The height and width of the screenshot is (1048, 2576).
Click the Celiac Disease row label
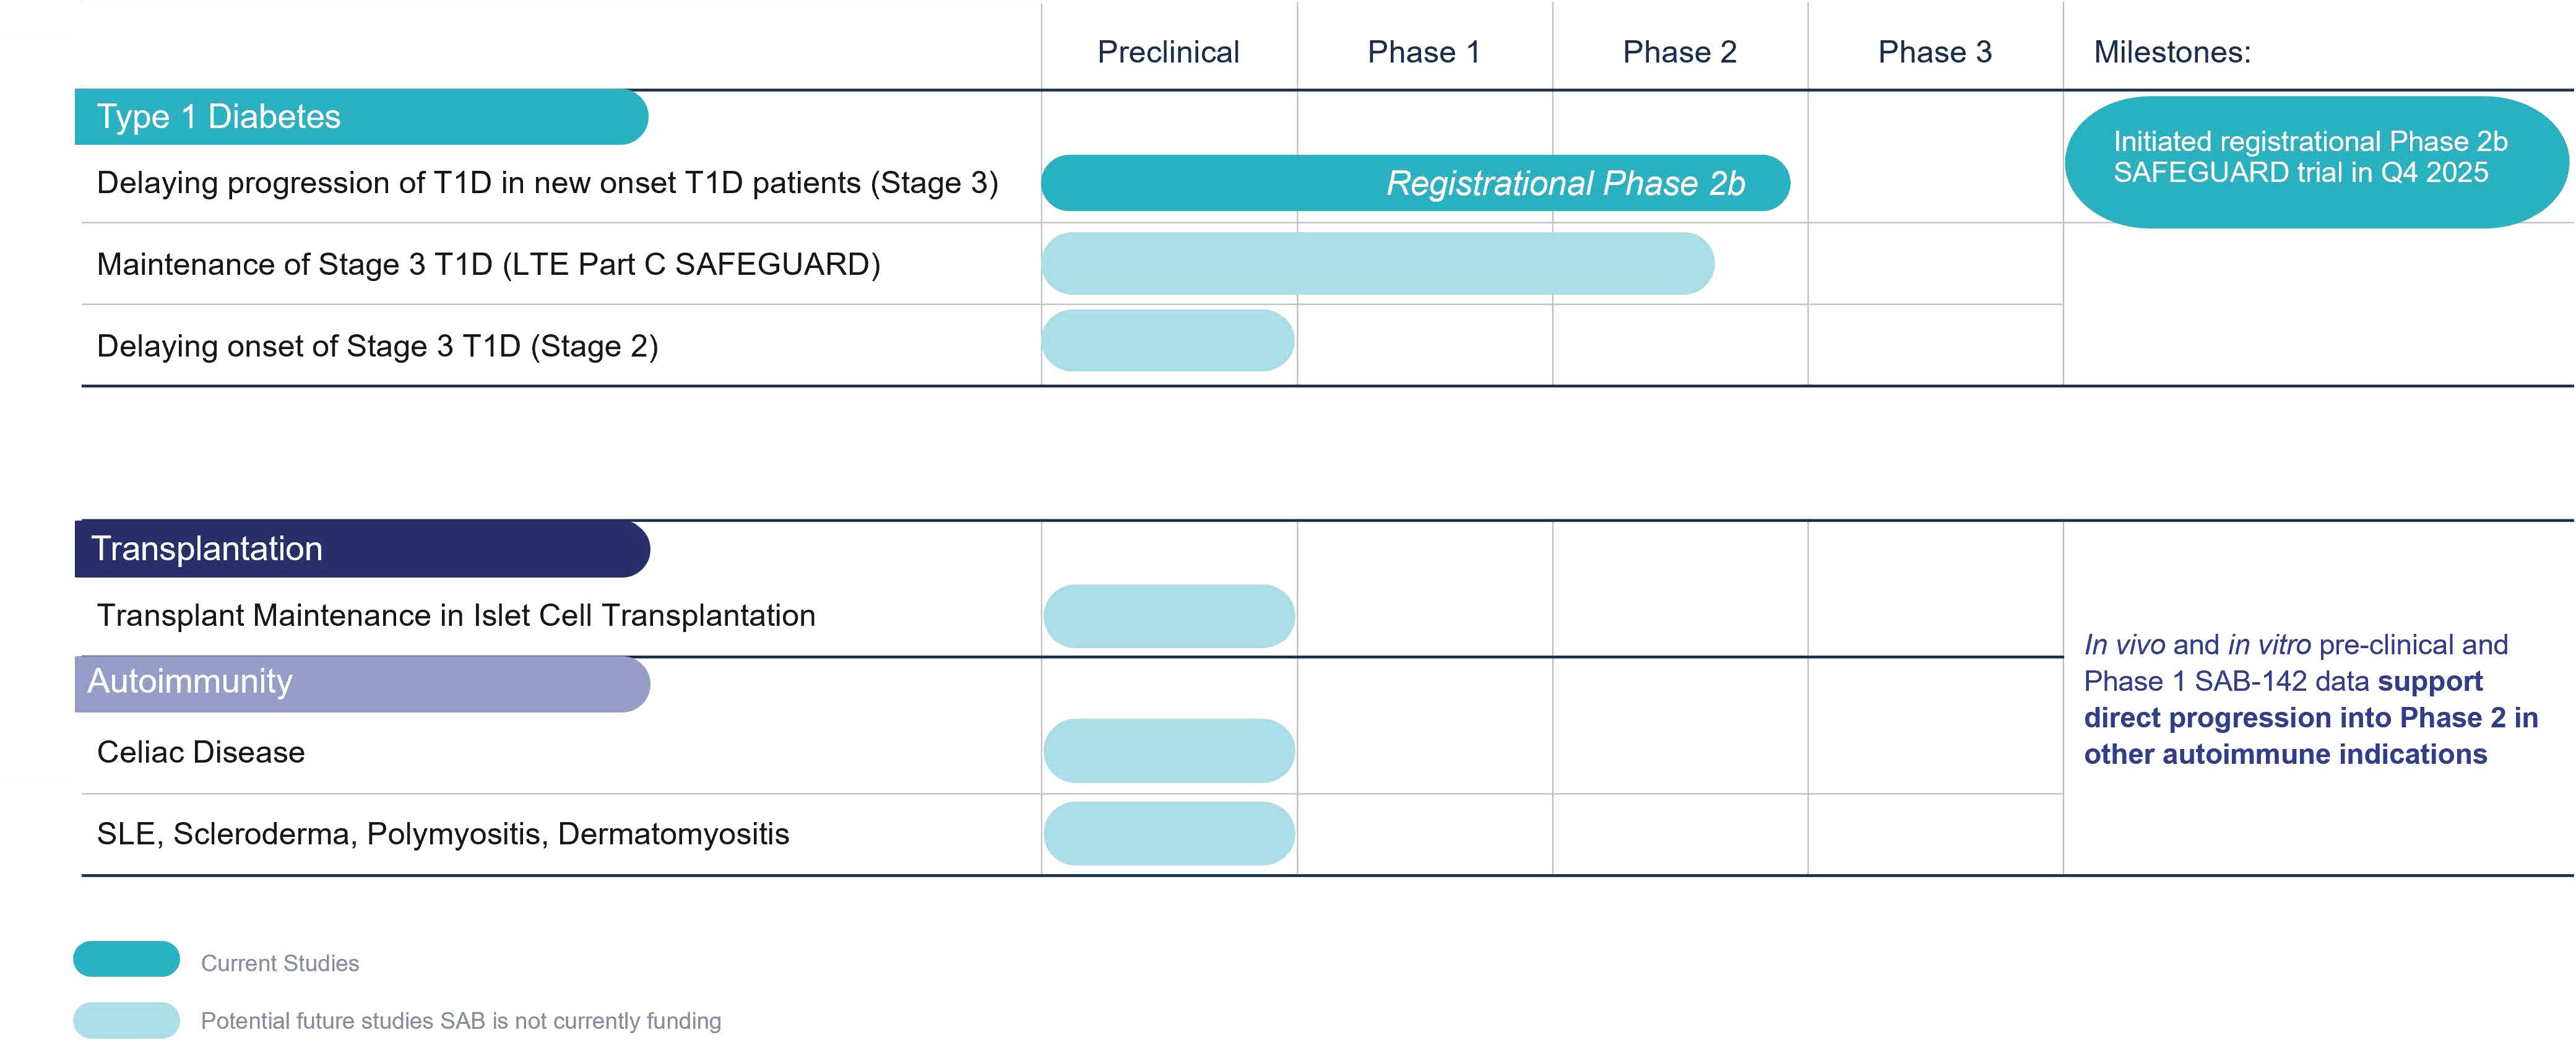(x=201, y=752)
